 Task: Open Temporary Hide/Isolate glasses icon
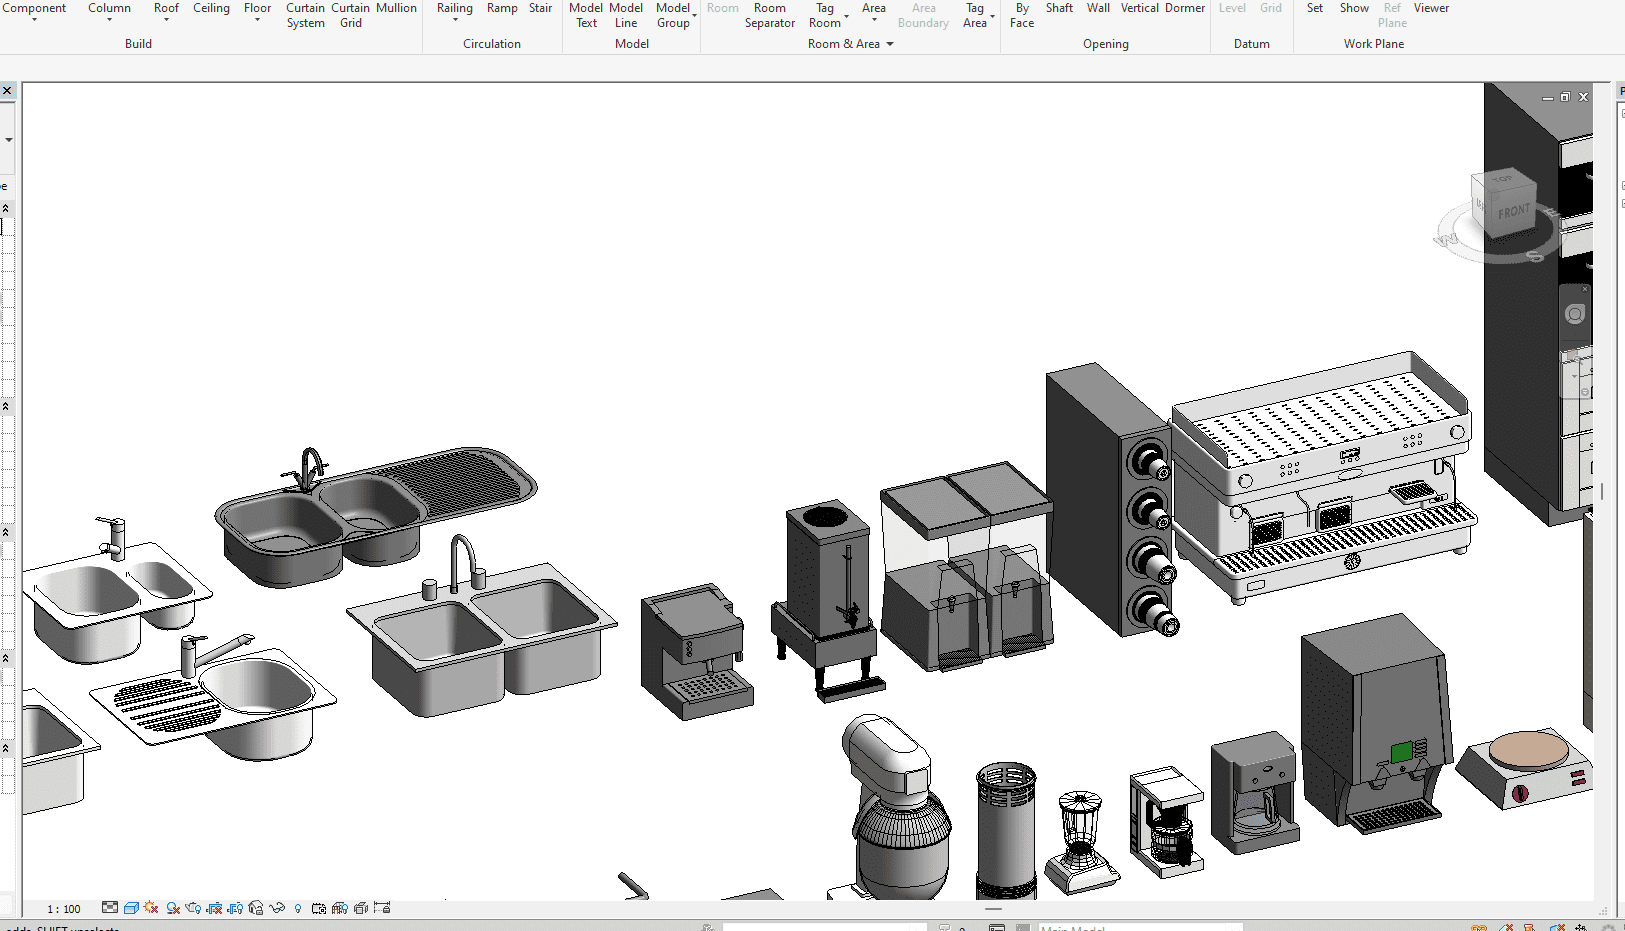coord(277,908)
